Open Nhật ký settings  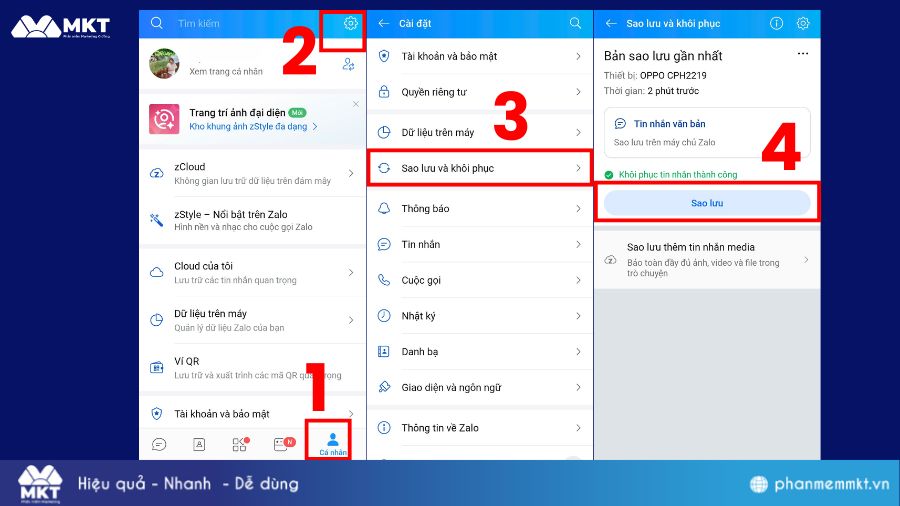(479, 316)
